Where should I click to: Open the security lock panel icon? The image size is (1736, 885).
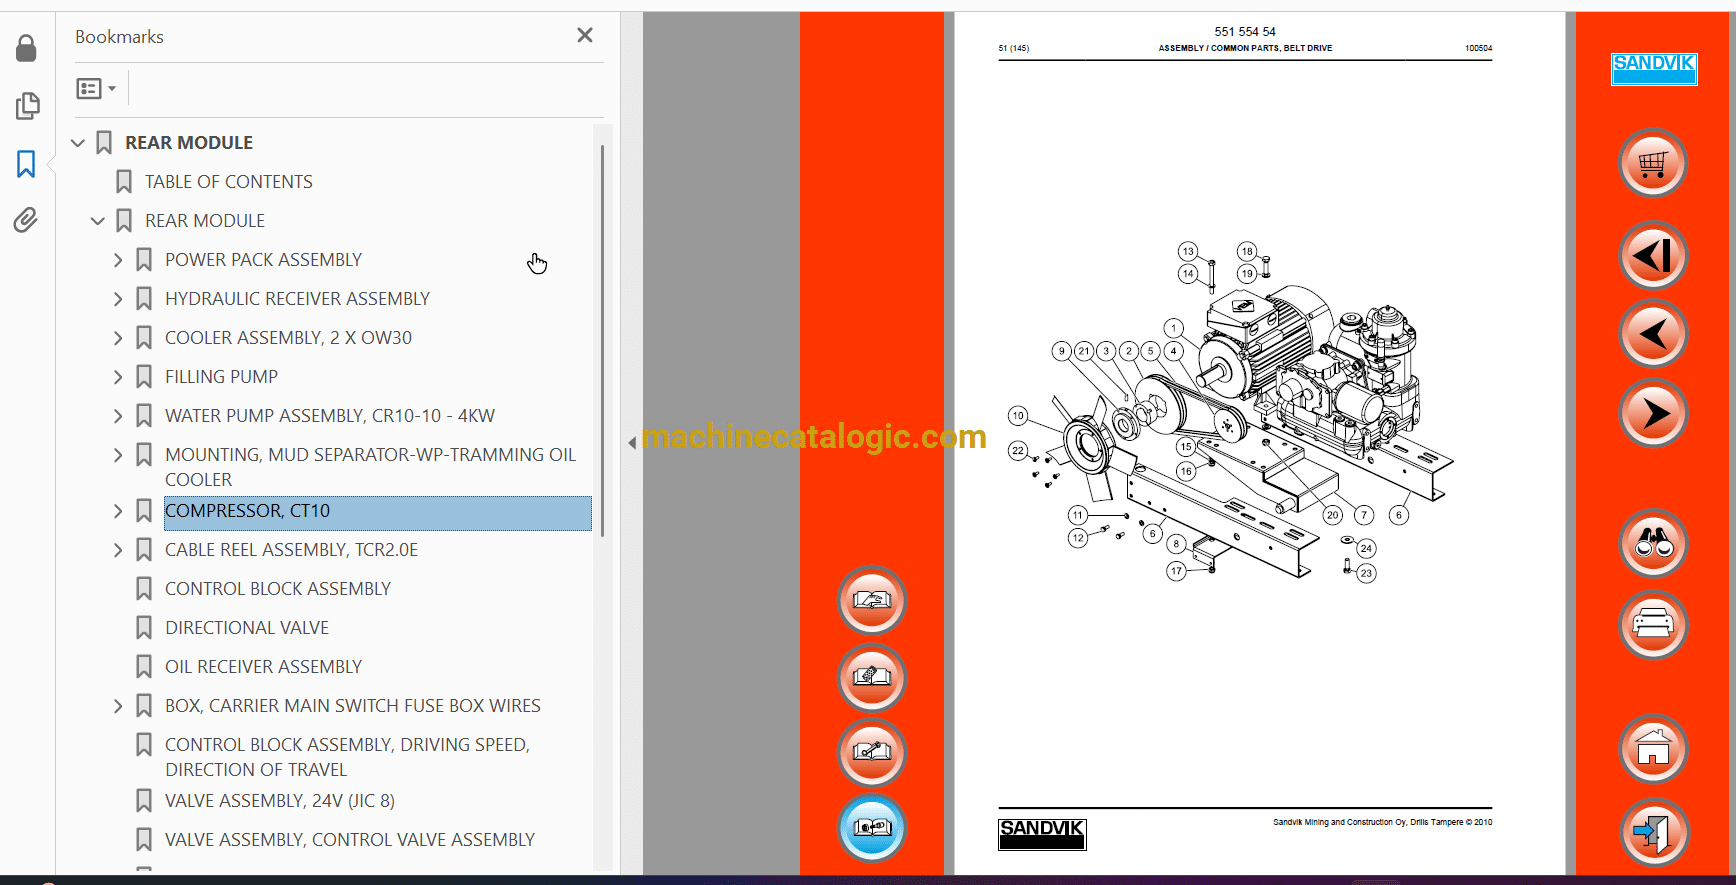pos(26,48)
